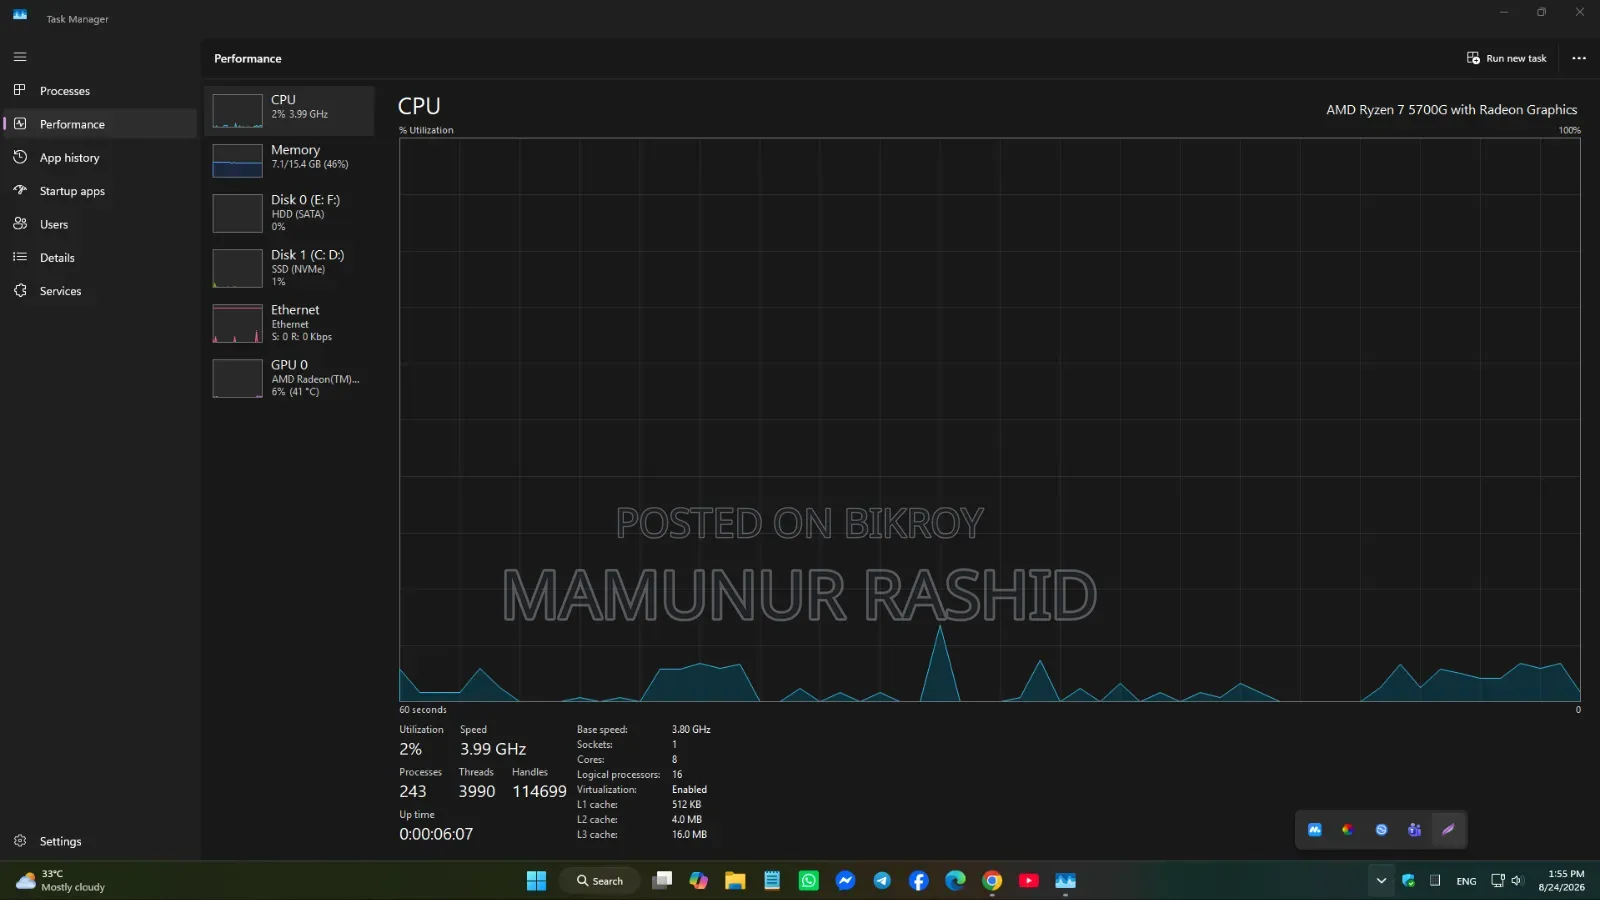
Task: Click the 243 processes count
Action: click(x=412, y=791)
